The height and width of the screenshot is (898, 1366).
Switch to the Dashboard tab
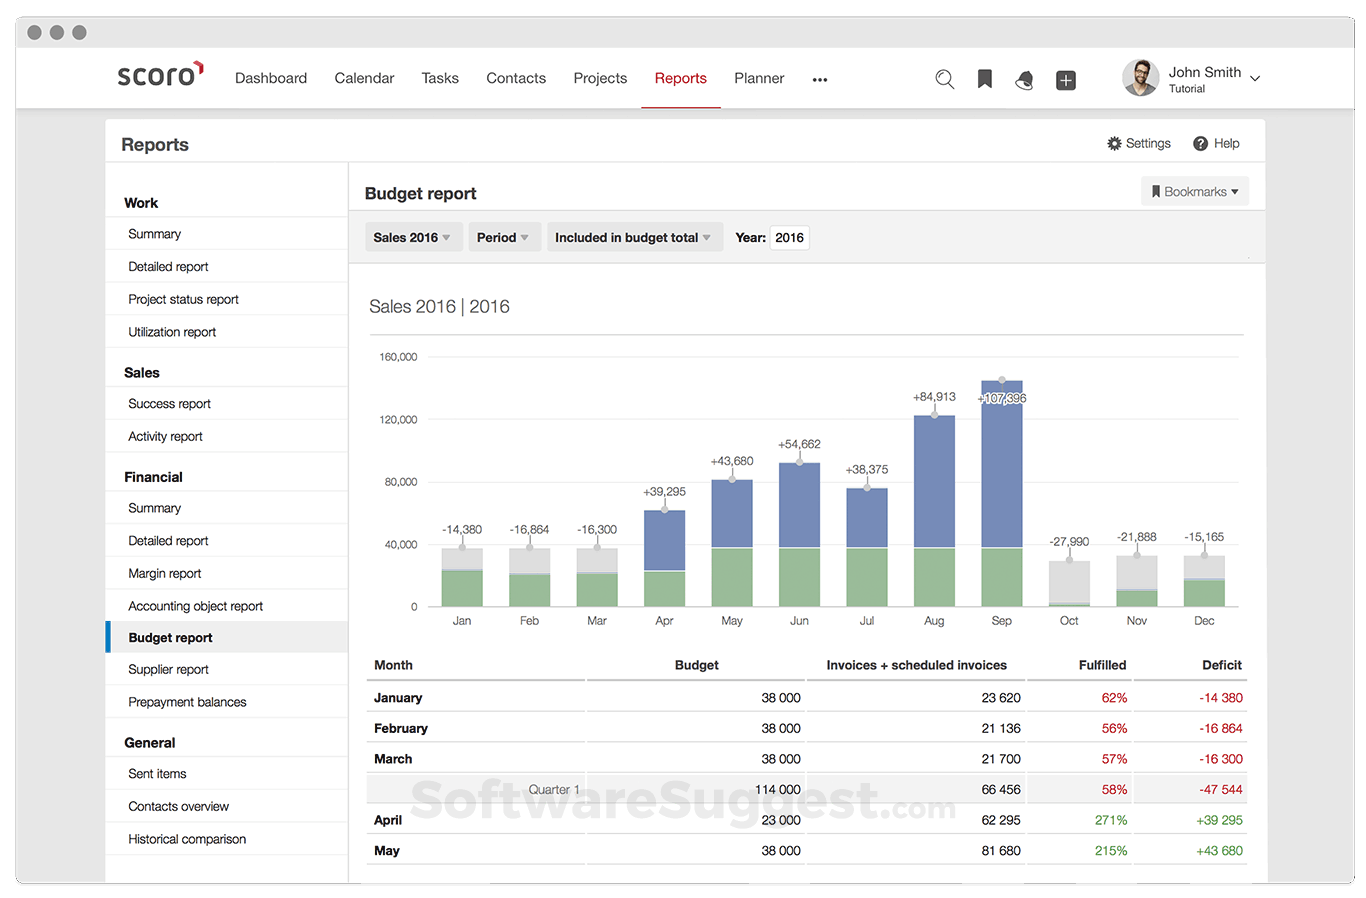click(271, 78)
